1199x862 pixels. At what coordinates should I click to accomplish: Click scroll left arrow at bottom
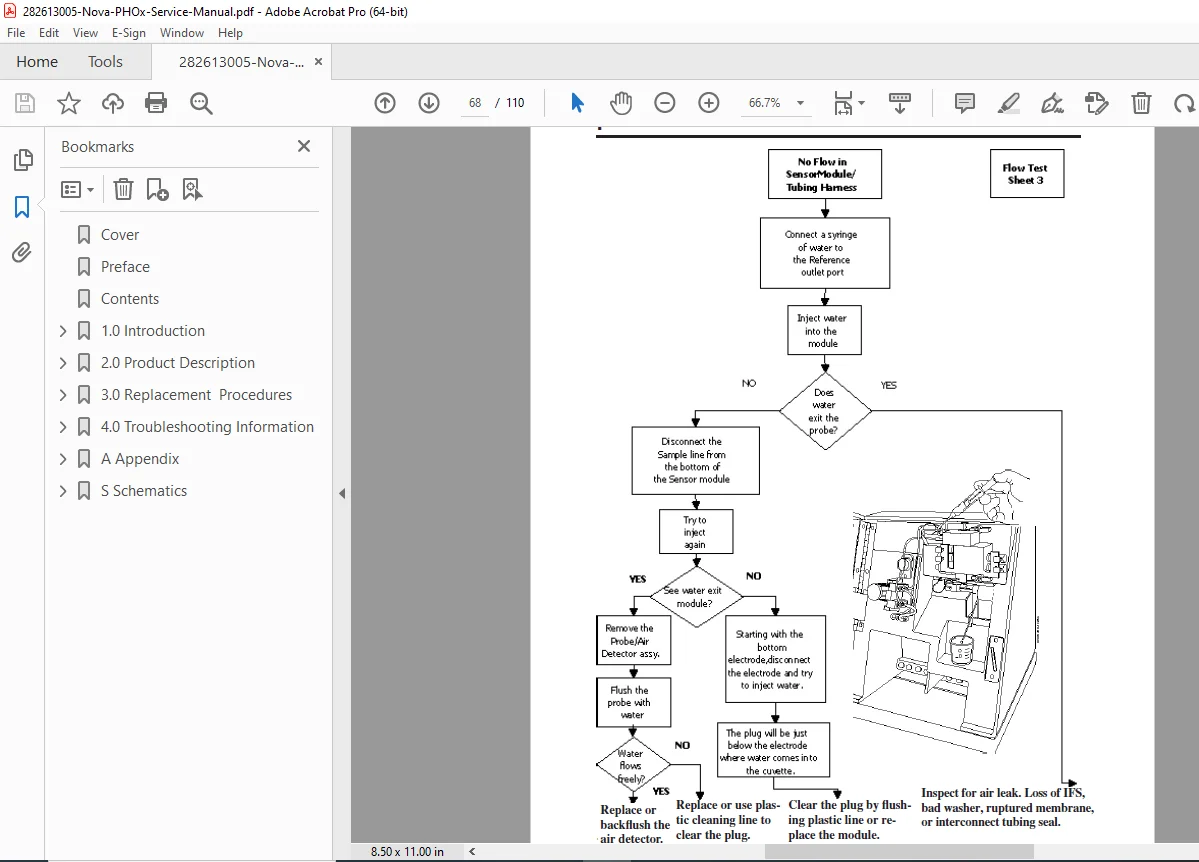pyautogui.click(x=472, y=851)
